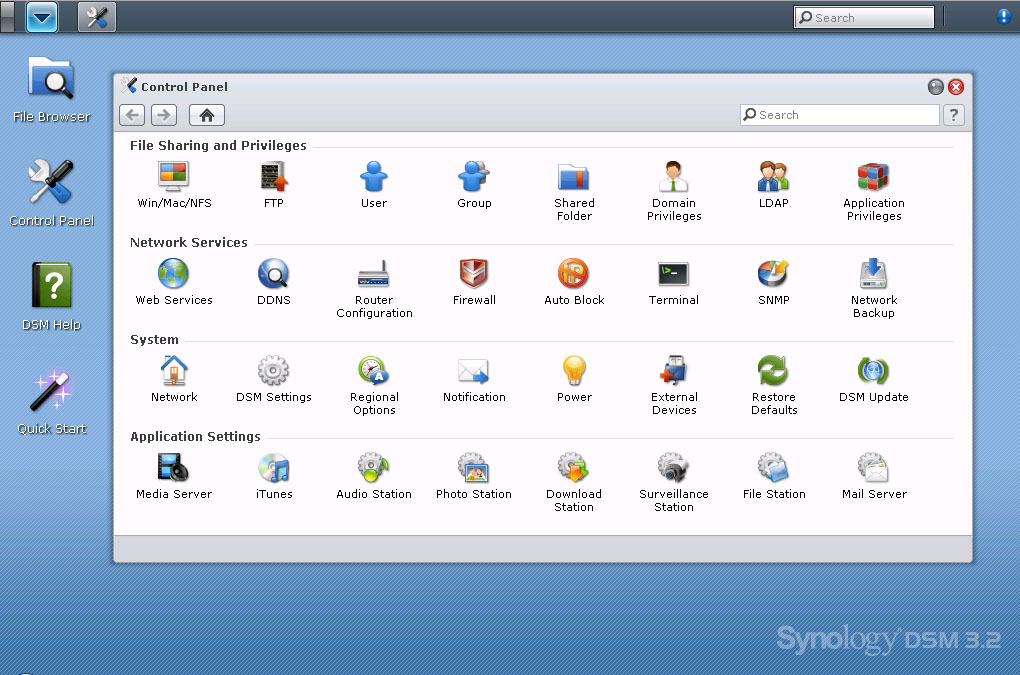The width and height of the screenshot is (1020, 675).
Task: Click the Control Panel search field
Action: (839, 115)
